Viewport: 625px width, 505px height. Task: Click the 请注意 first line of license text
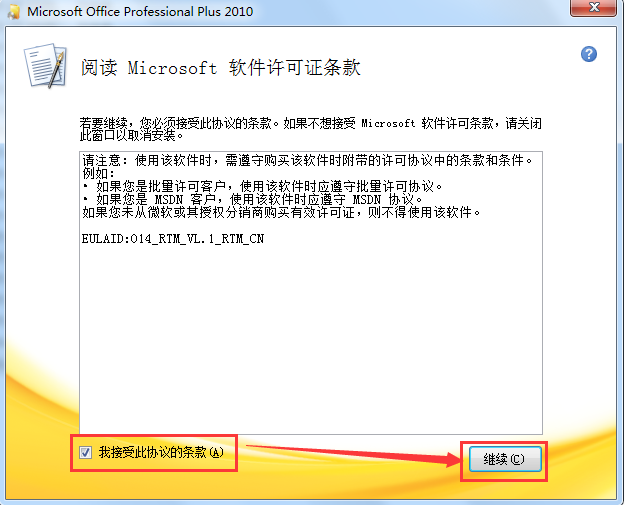[308, 160]
